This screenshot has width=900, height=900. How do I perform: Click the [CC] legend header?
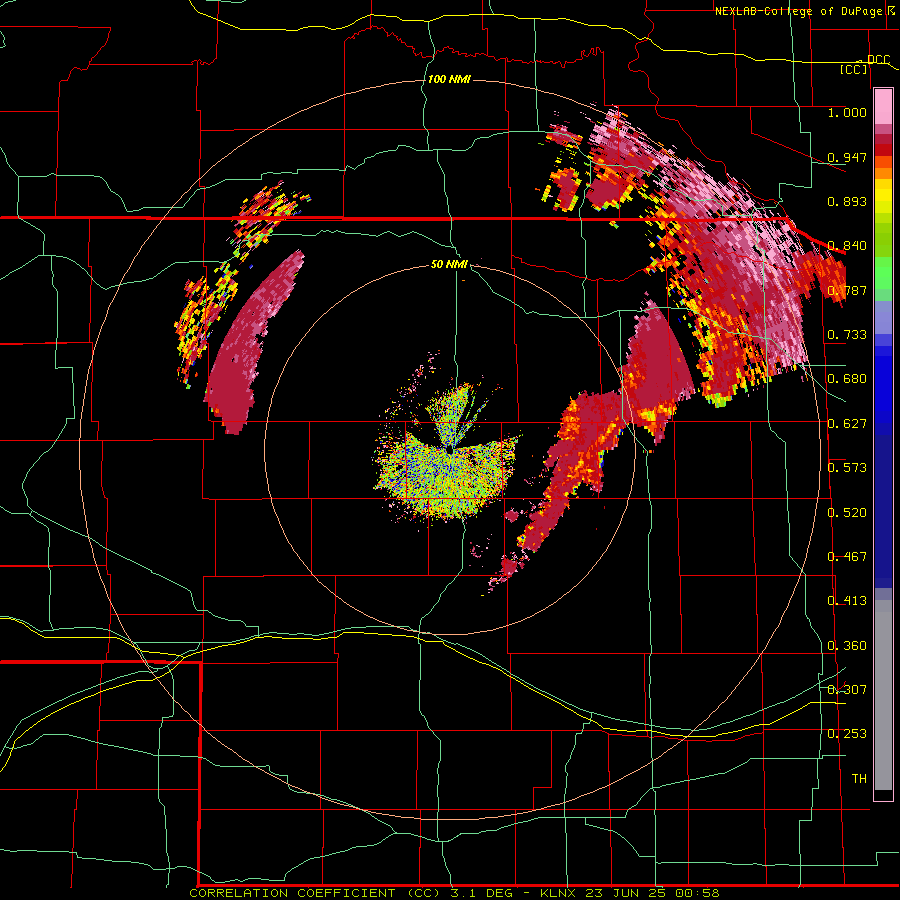[854, 69]
